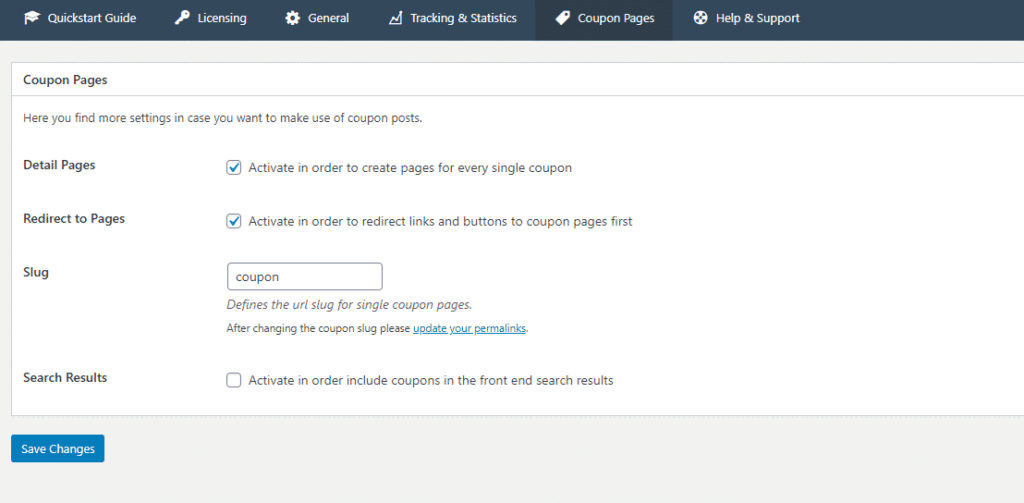Enable the Search Results checkbox
The image size is (1024, 503).
click(234, 380)
